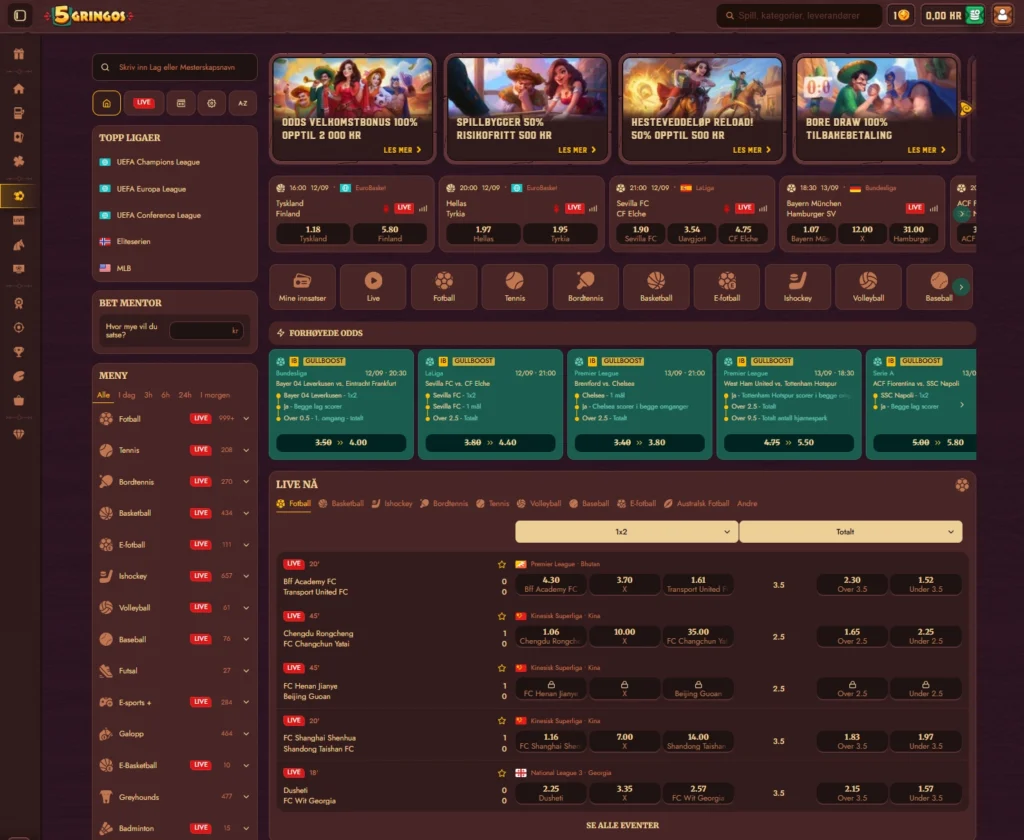Toggle the LIVE filter button under search
Screen dimensions: 1024x840
[144, 103]
